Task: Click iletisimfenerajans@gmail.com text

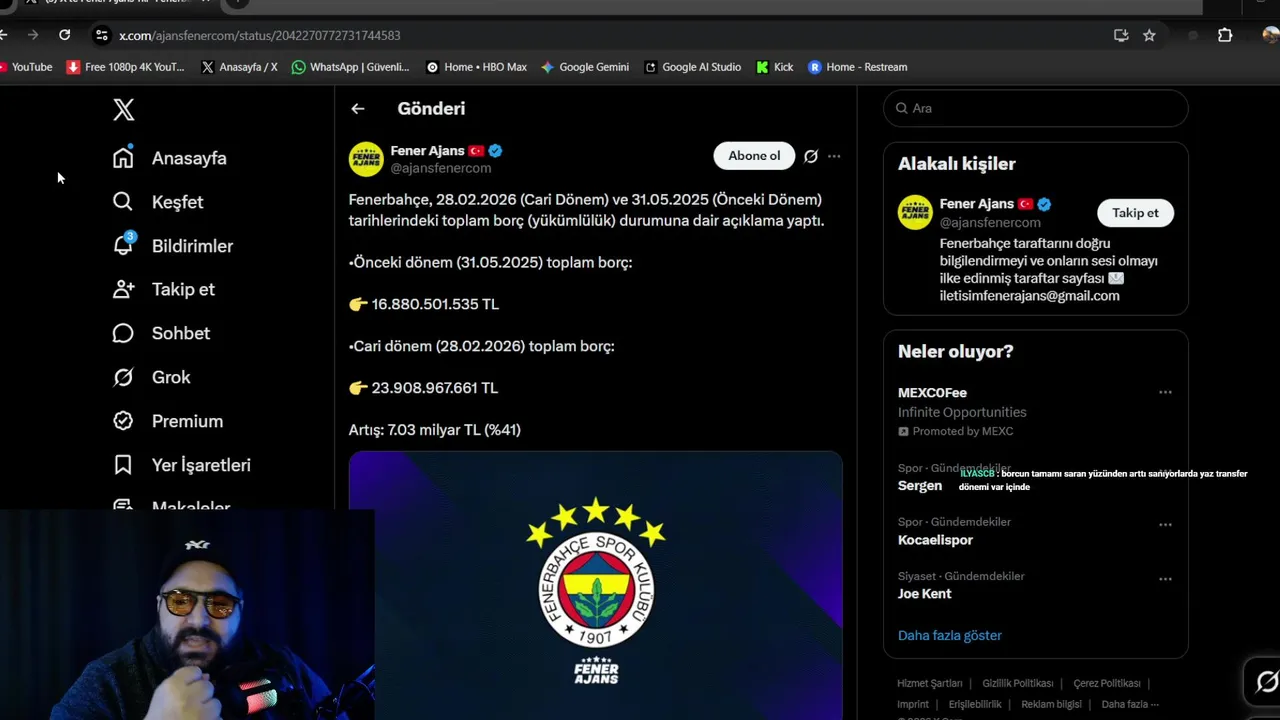Action: point(1029,296)
